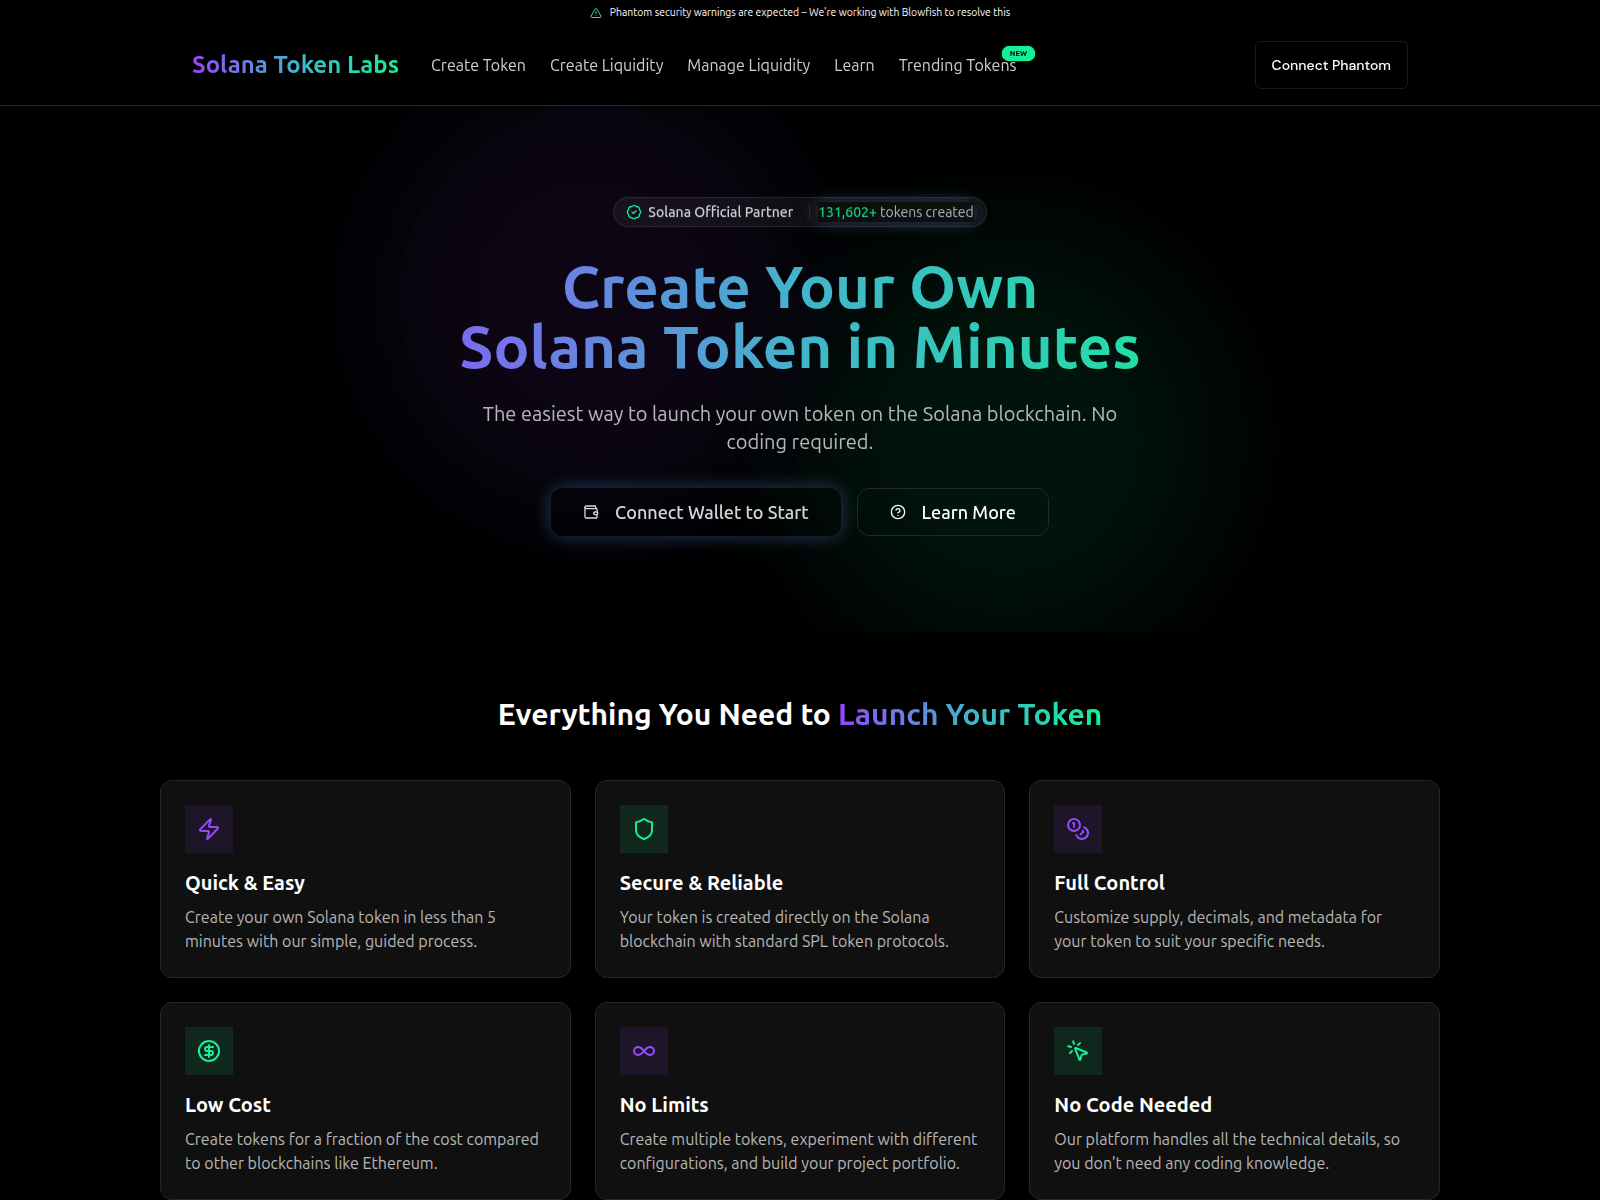This screenshot has height=1200, width=1600.
Task: Select the No Code Needed card title
Action: 1133,1105
